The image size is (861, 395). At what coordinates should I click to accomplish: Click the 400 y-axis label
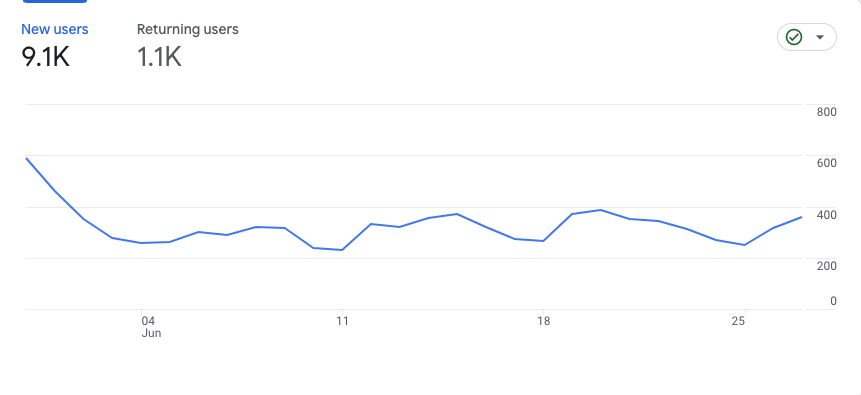tap(826, 215)
